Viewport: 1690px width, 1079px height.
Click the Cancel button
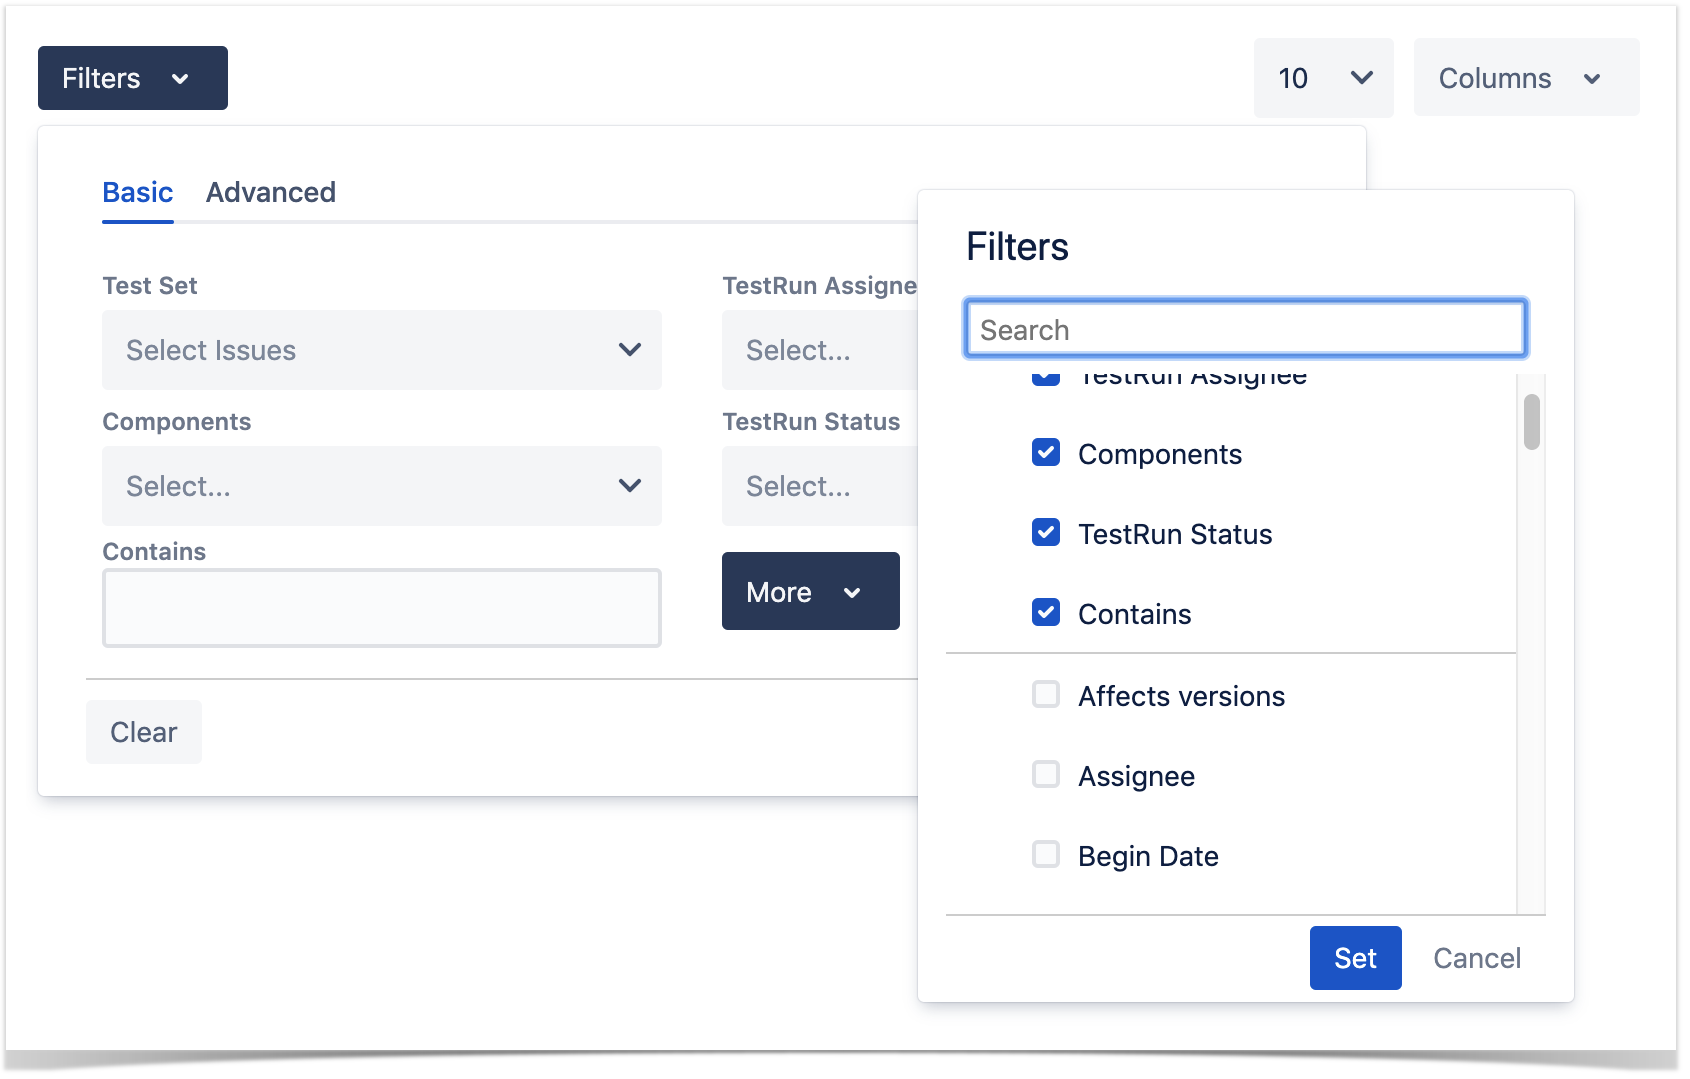[x=1477, y=958]
